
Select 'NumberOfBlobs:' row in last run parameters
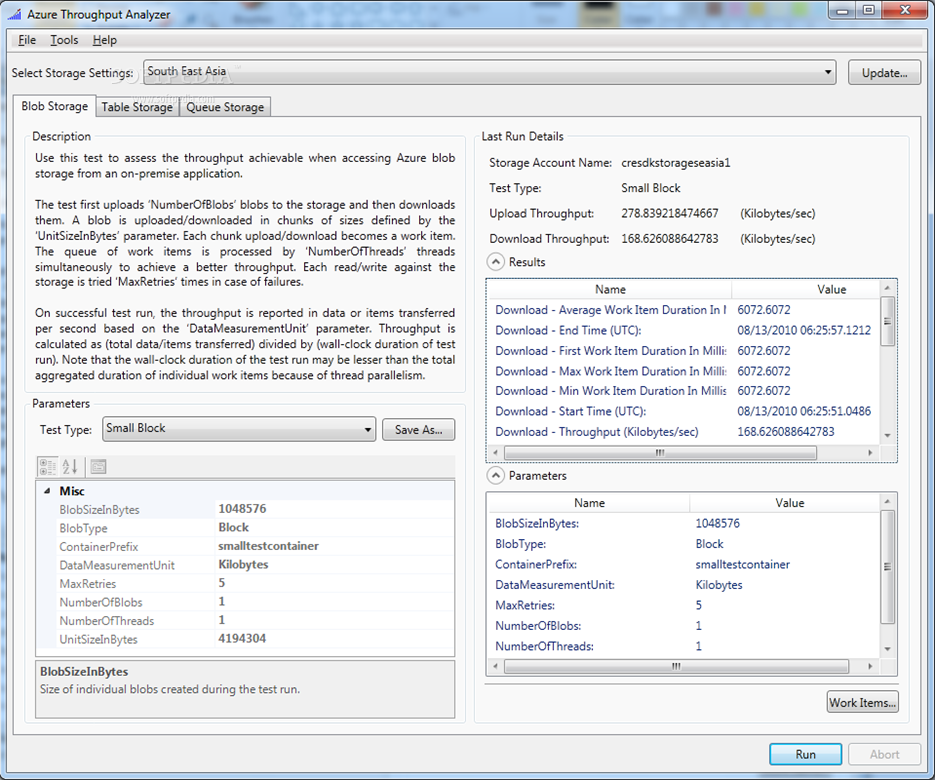coord(684,625)
